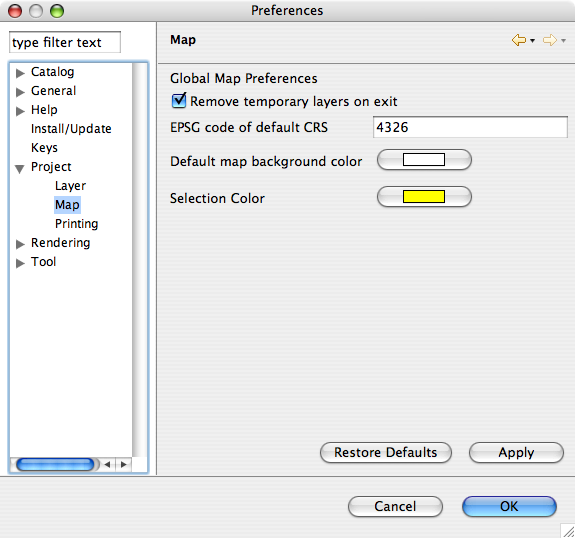Click the Restore Defaults button
Image resolution: width=575 pixels, height=538 pixels.
pyautogui.click(x=386, y=453)
